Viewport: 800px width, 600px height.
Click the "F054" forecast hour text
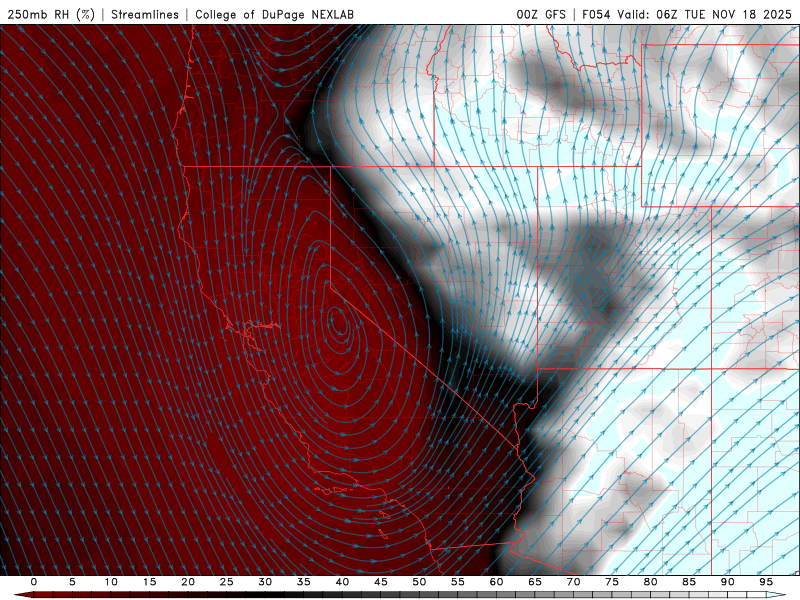[x=596, y=14]
